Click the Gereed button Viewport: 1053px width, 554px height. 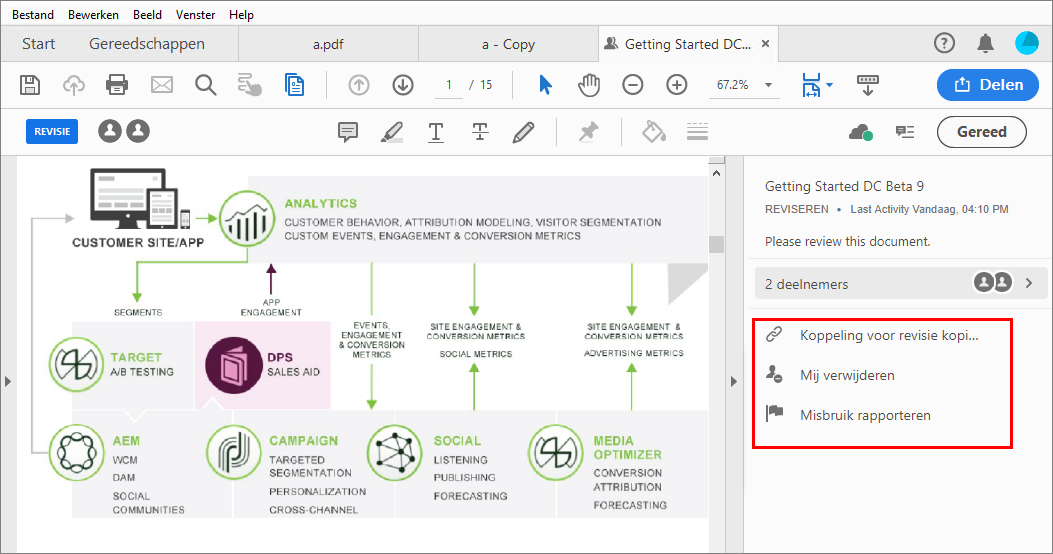(981, 132)
